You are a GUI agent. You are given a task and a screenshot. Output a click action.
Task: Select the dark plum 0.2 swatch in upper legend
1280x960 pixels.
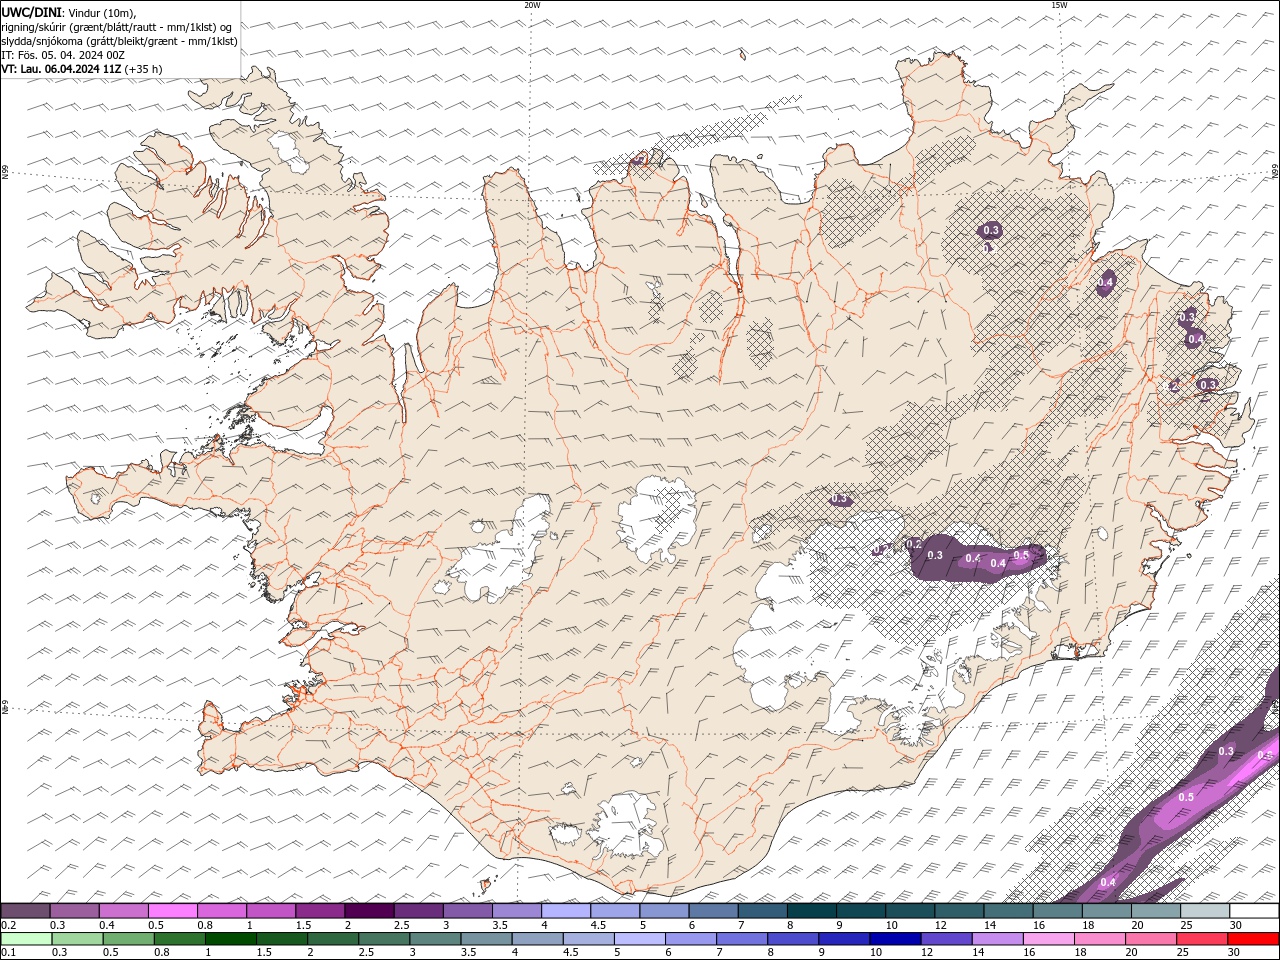(25, 911)
